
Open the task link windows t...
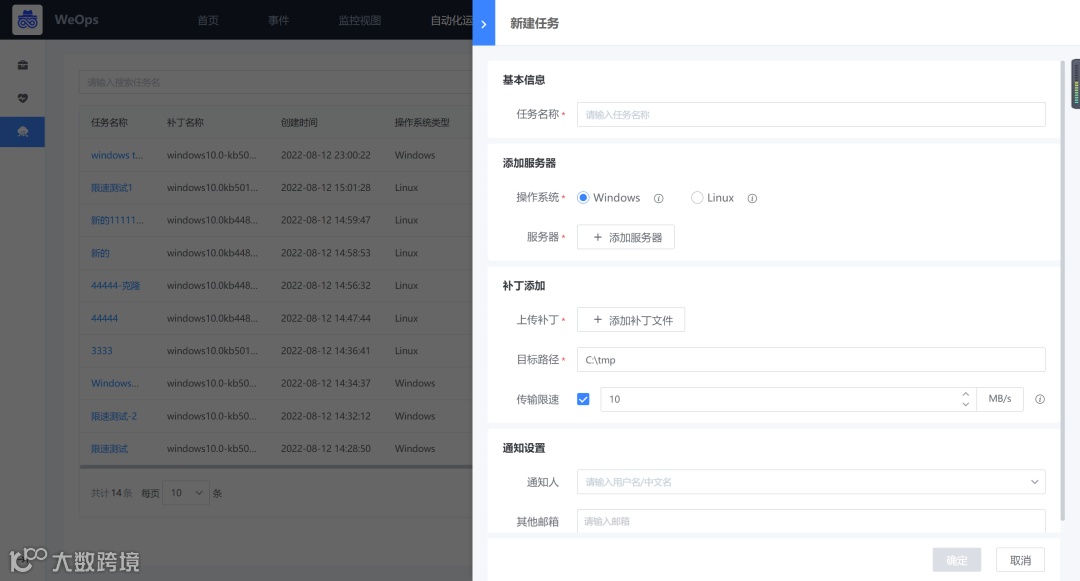[117, 156]
